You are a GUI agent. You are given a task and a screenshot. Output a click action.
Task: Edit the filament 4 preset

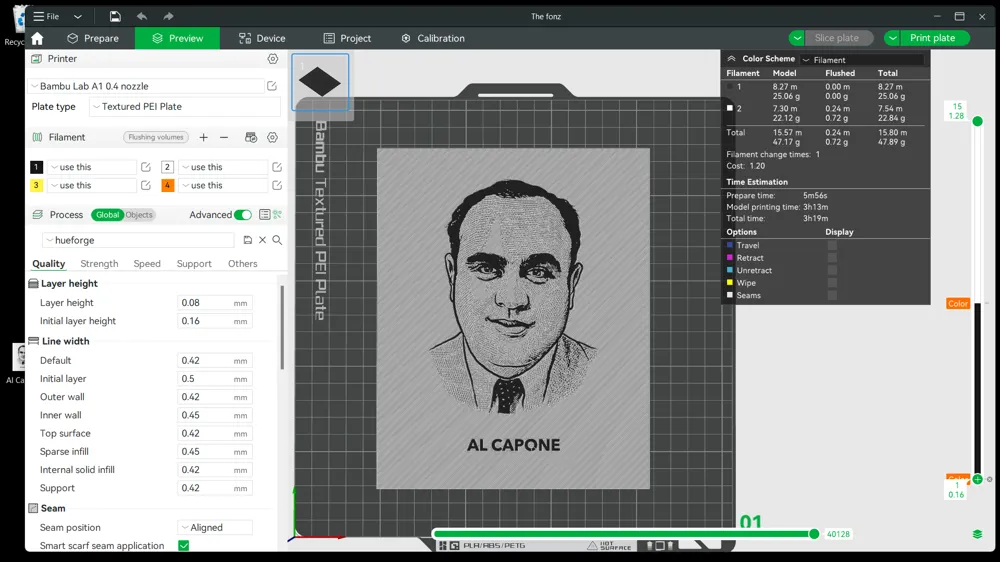277,186
